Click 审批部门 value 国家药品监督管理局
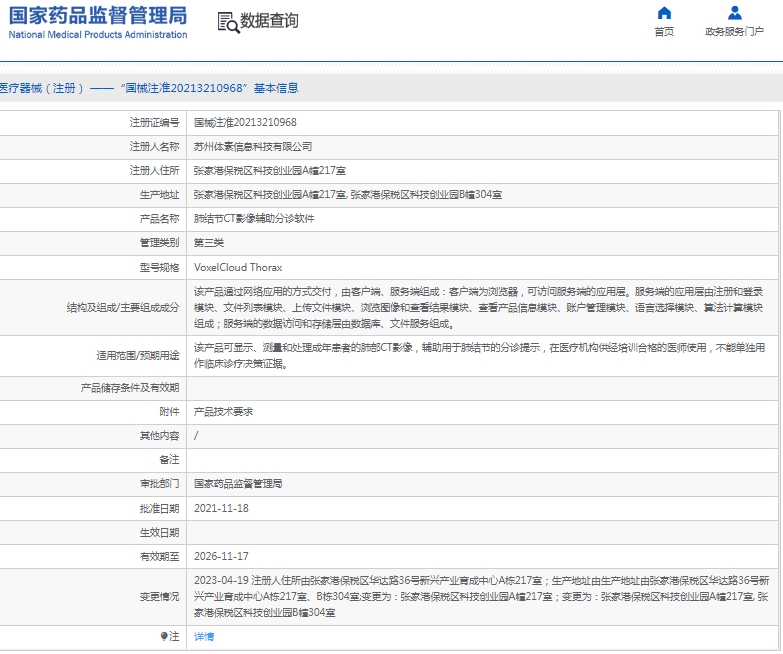The width and height of the screenshot is (783, 654). pos(238,484)
